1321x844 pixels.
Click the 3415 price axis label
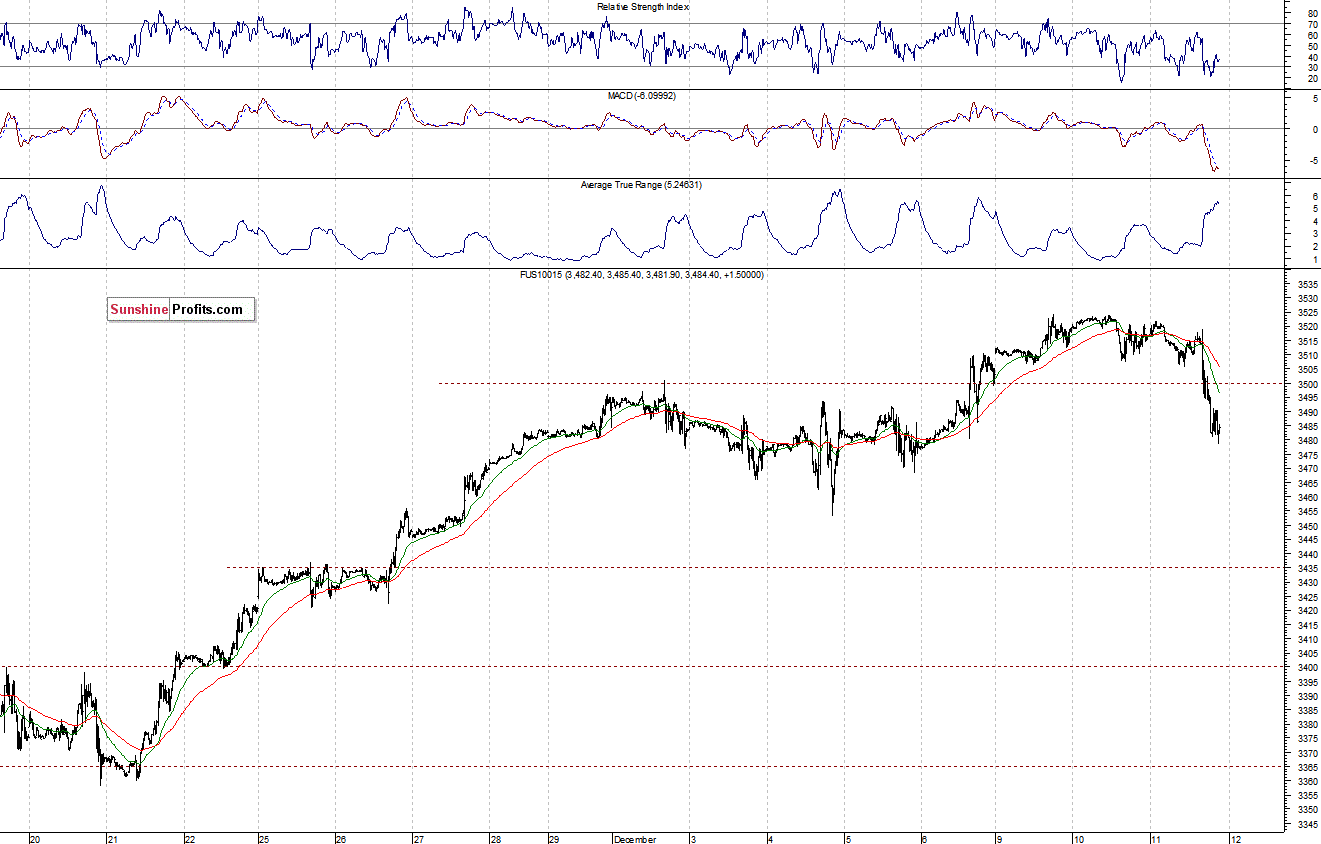pos(1306,625)
